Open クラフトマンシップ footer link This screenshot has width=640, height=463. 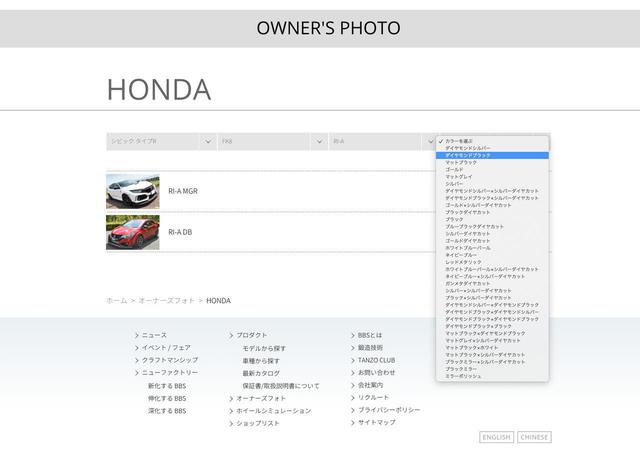(x=170, y=360)
